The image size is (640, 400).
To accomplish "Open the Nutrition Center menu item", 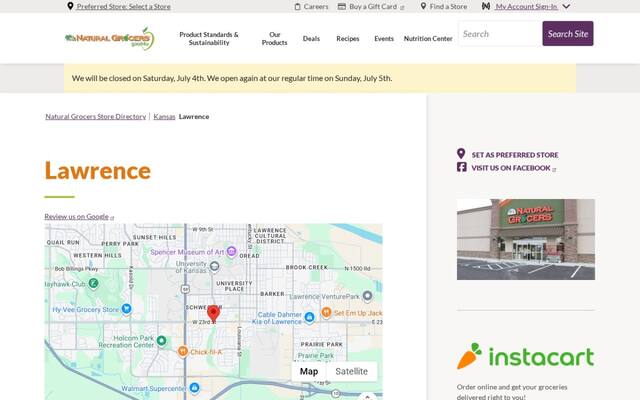I will [428, 38].
